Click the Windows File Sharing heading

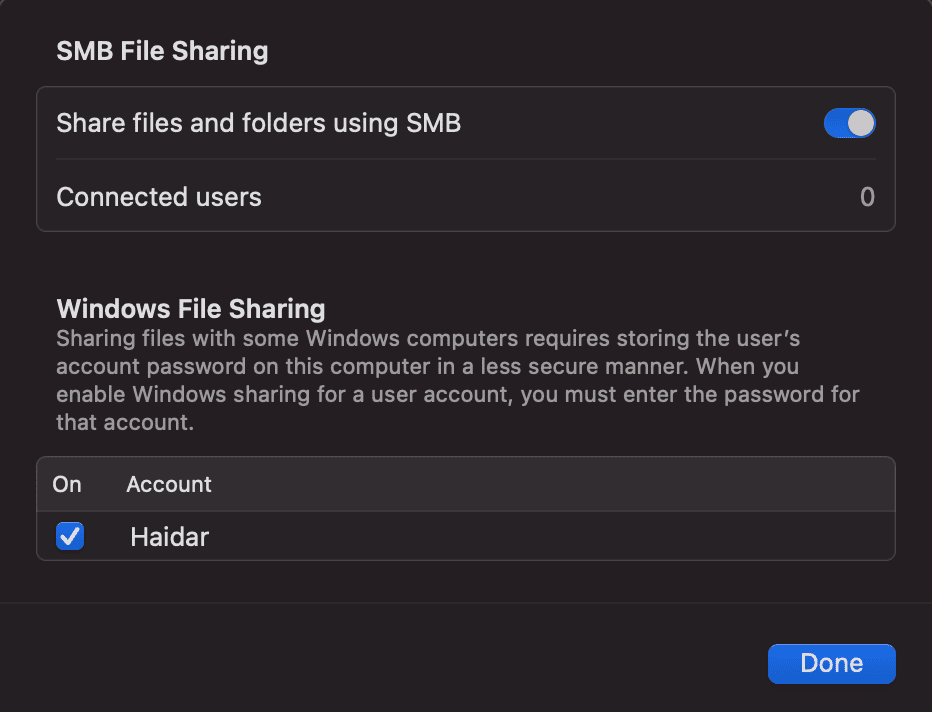click(191, 308)
